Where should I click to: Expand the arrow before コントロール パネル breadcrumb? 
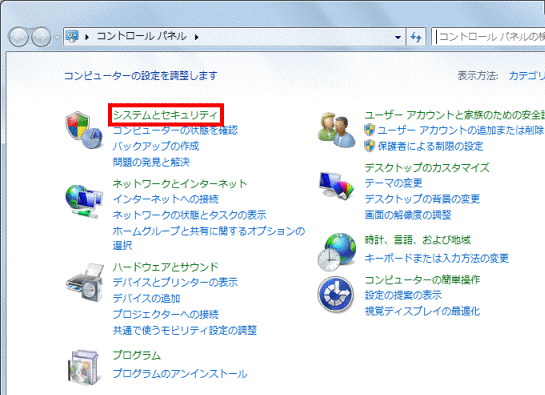87,37
